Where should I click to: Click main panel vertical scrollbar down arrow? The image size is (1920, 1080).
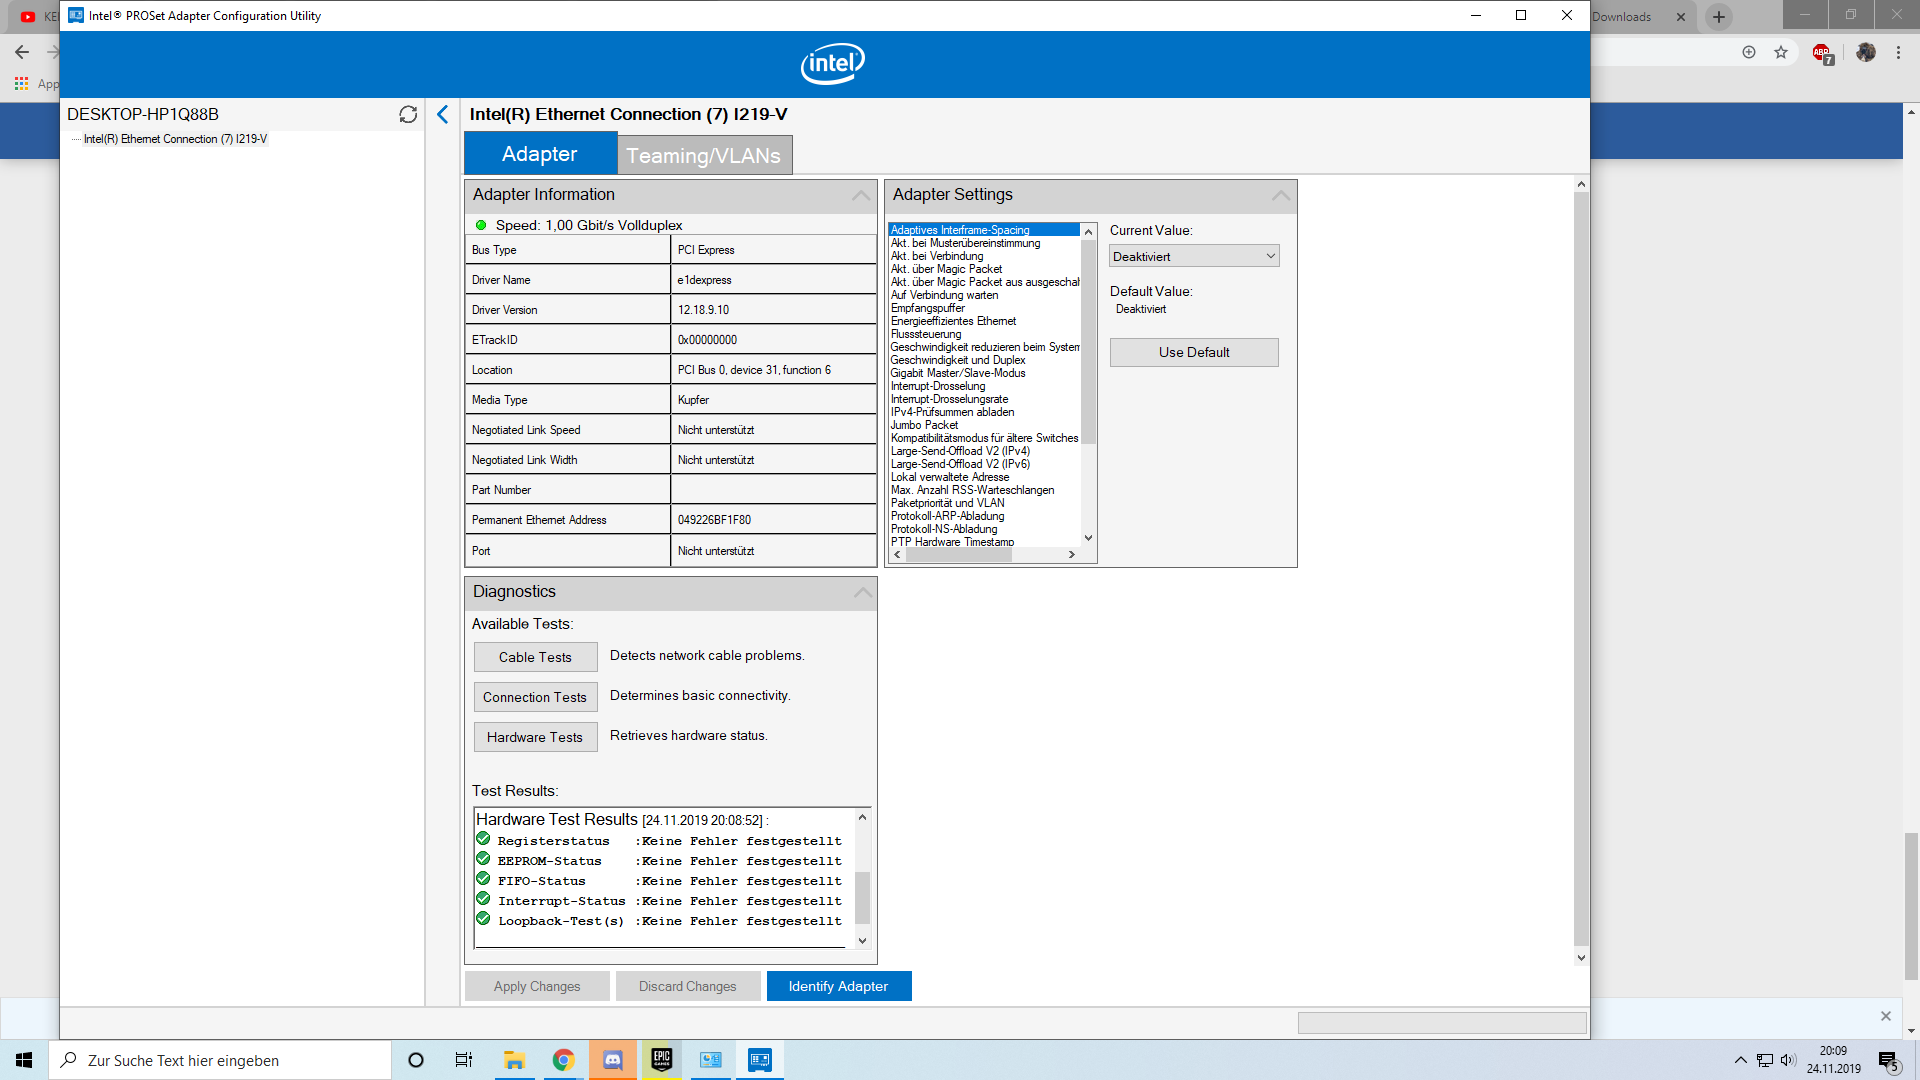point(1581,957)
